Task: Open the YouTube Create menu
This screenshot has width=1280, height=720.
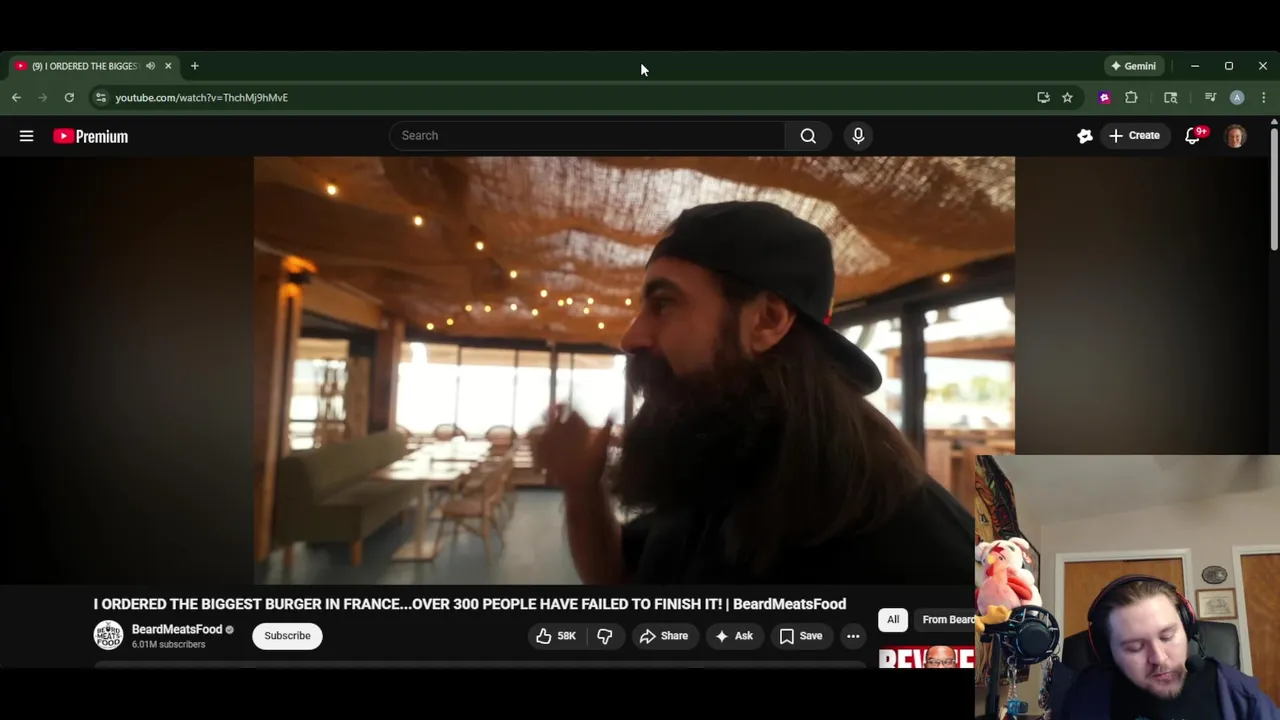Action: tap(1134, 136)
